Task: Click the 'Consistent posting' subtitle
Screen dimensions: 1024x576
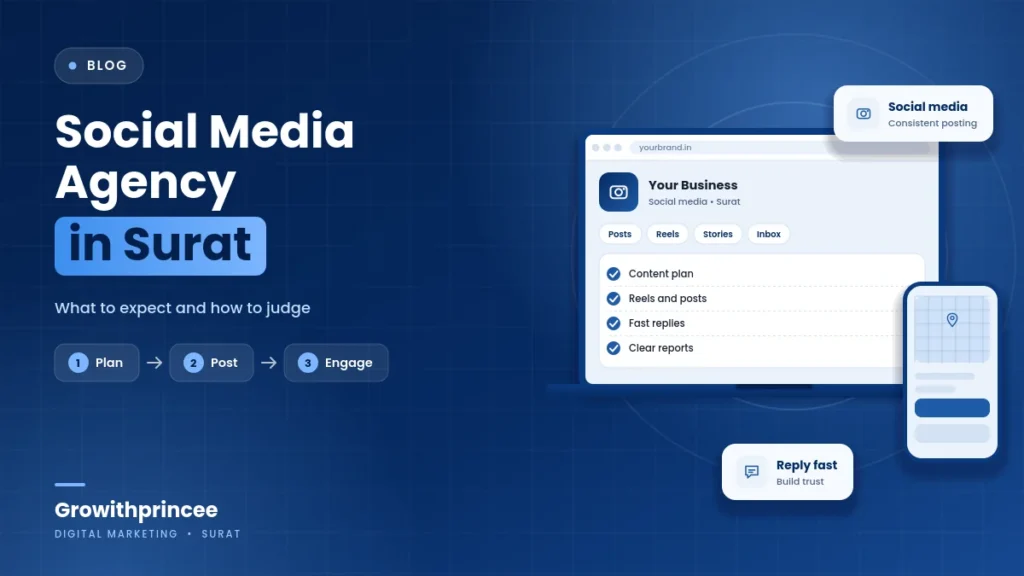Action: (x=933, y=123)
